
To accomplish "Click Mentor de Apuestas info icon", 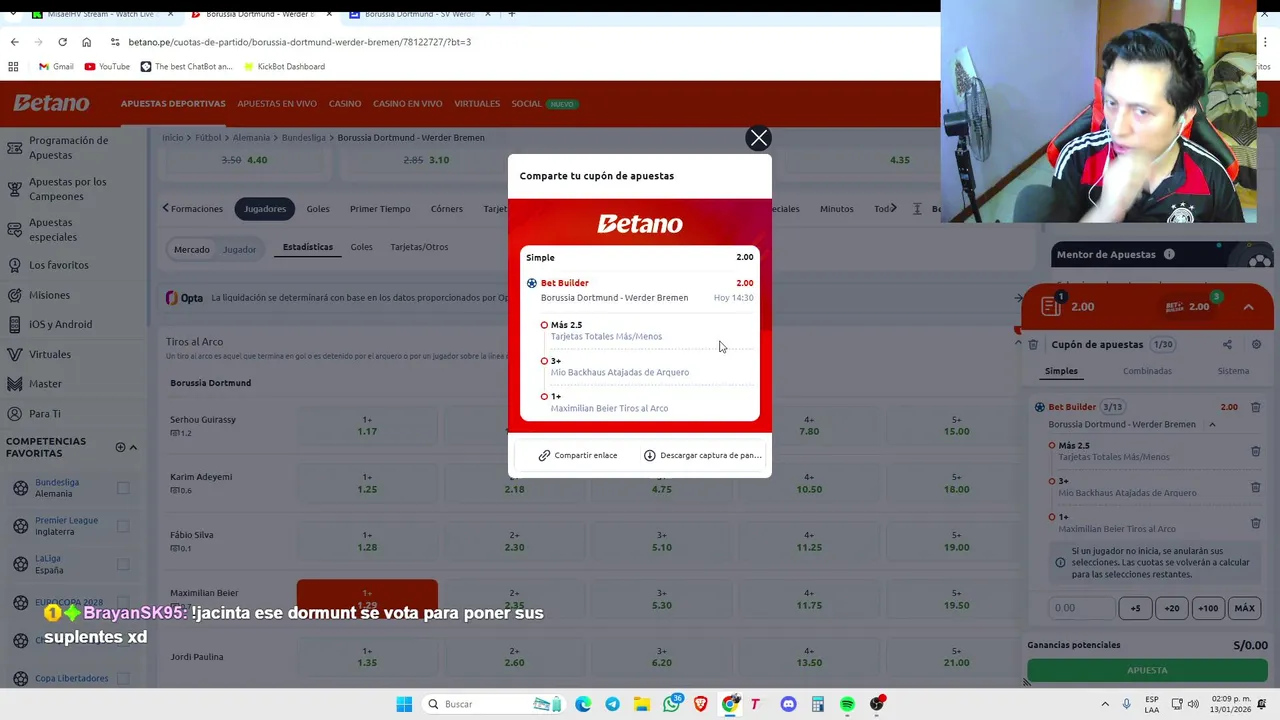I will click(1169, 254).
